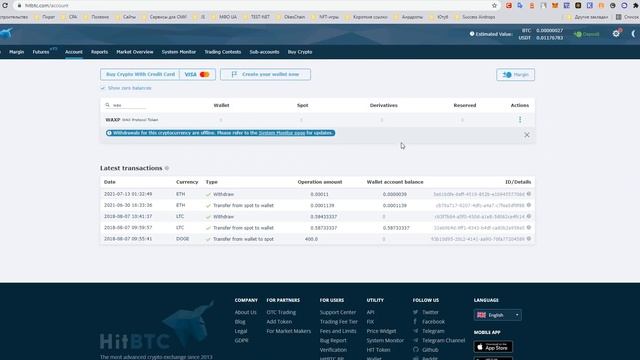The width and height of the screenshot is (640, 360).
Task: Open Price Widget footer link
Action: pos(381,331)
